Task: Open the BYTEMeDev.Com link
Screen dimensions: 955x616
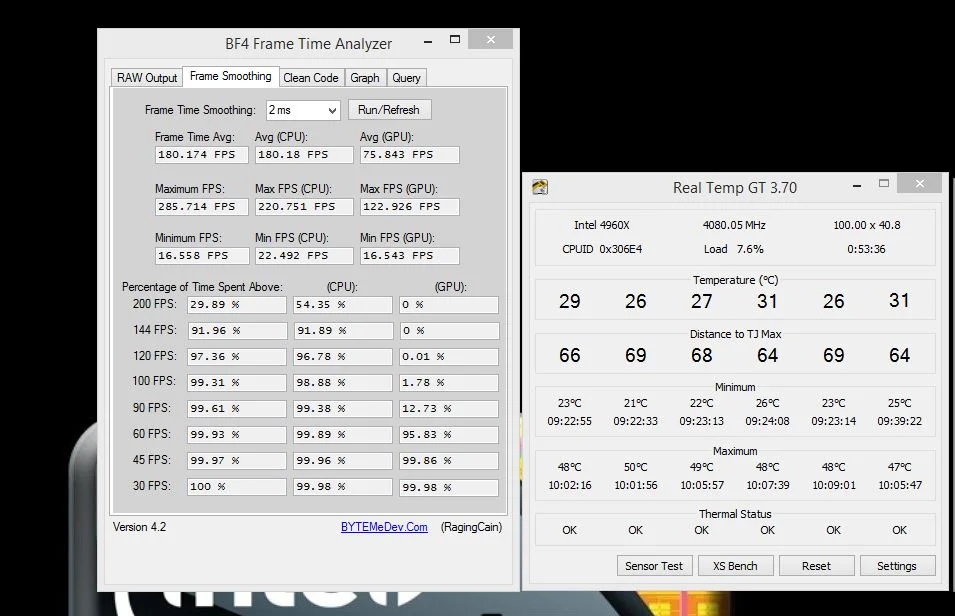Action: tap(384, 527)
